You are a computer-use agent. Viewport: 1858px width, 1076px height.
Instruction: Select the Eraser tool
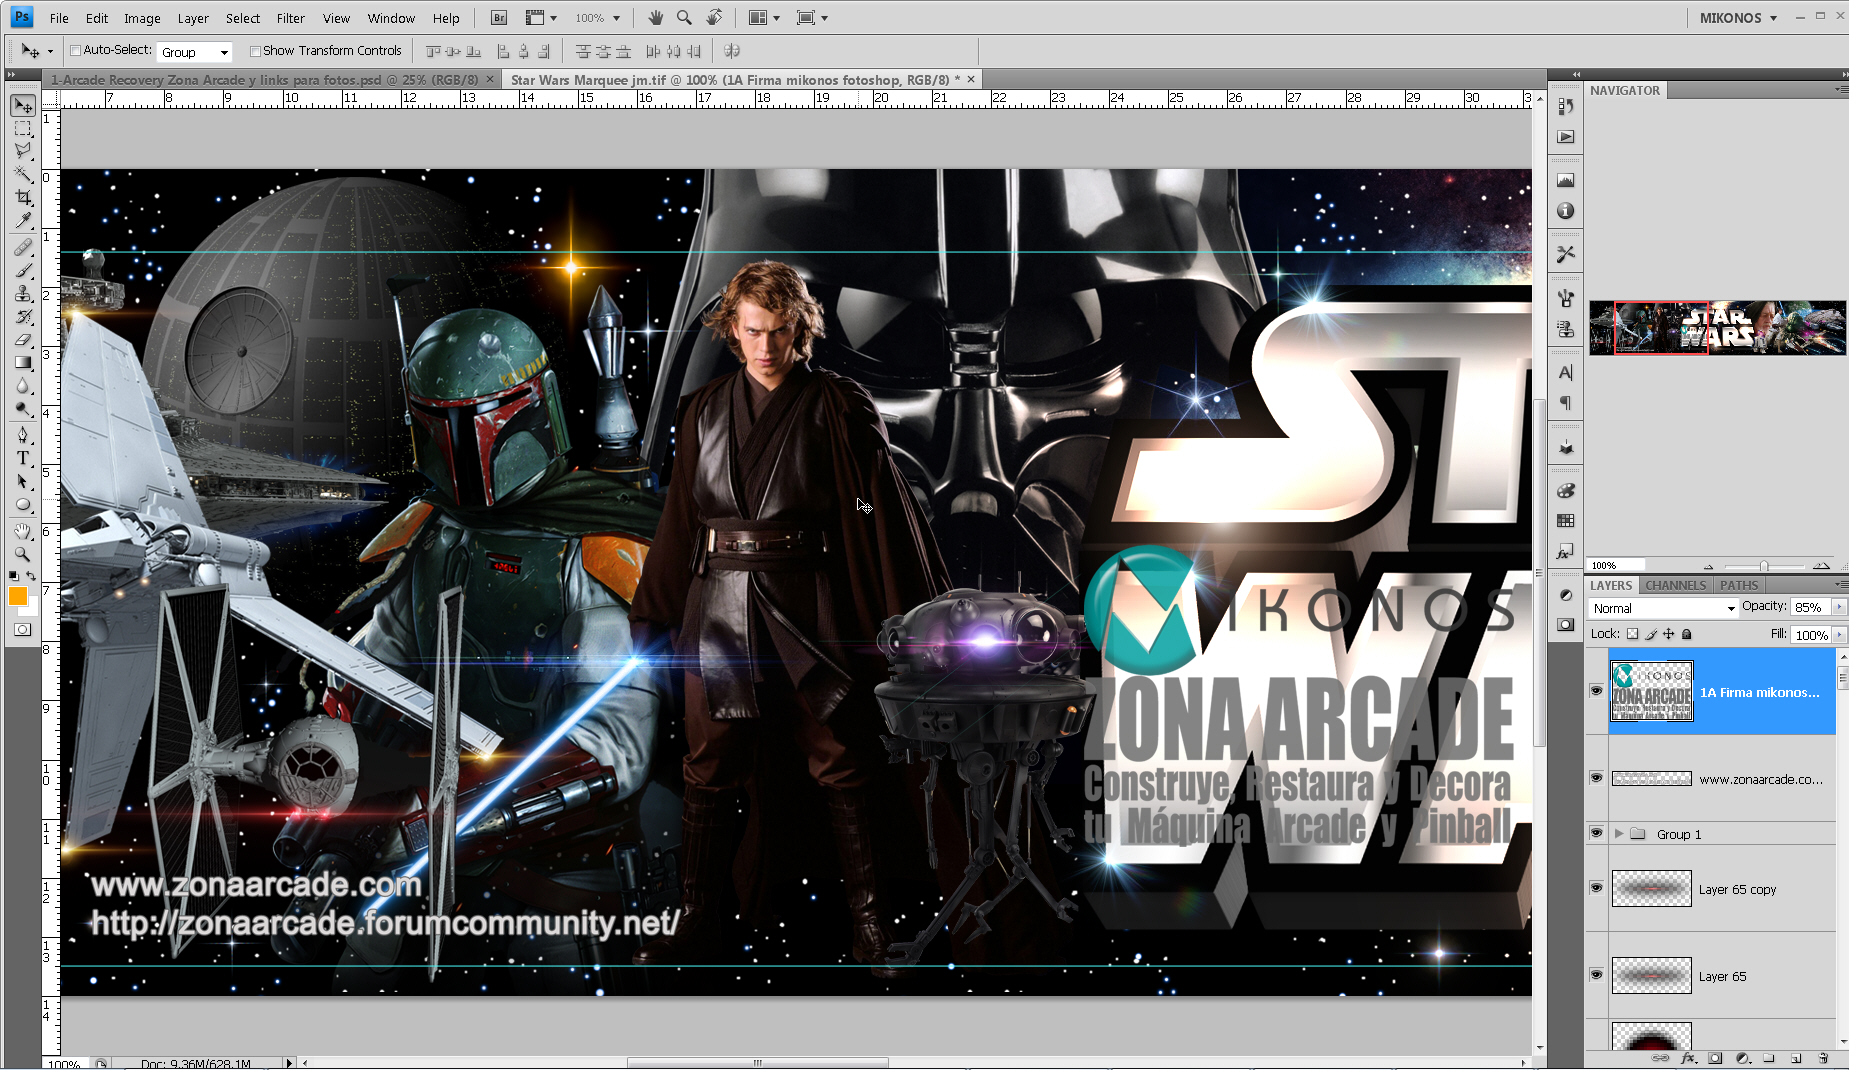pos(23,340)
